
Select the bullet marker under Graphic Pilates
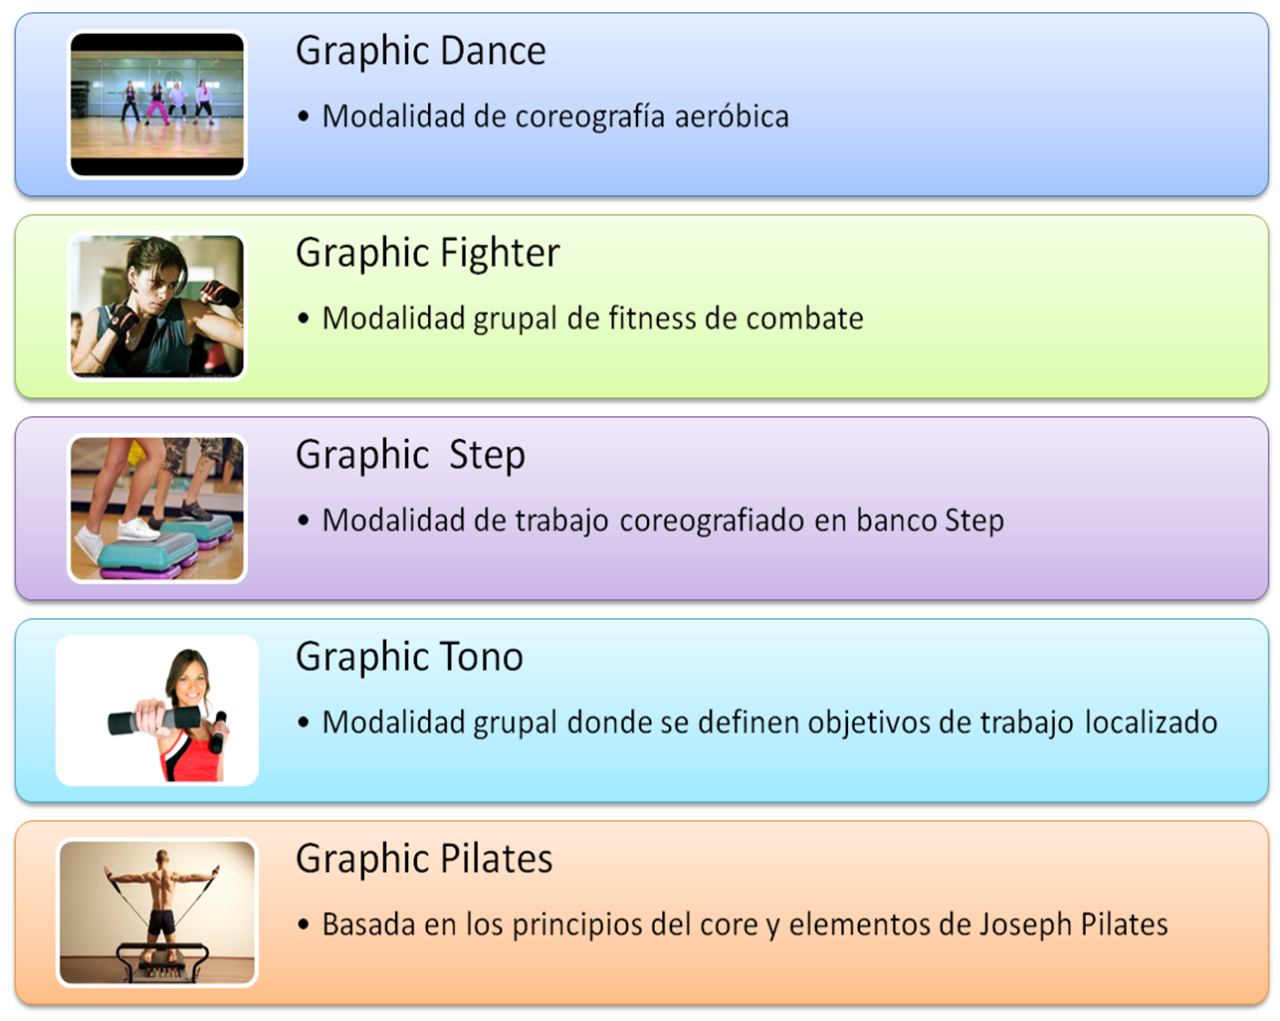coord(304,926)
